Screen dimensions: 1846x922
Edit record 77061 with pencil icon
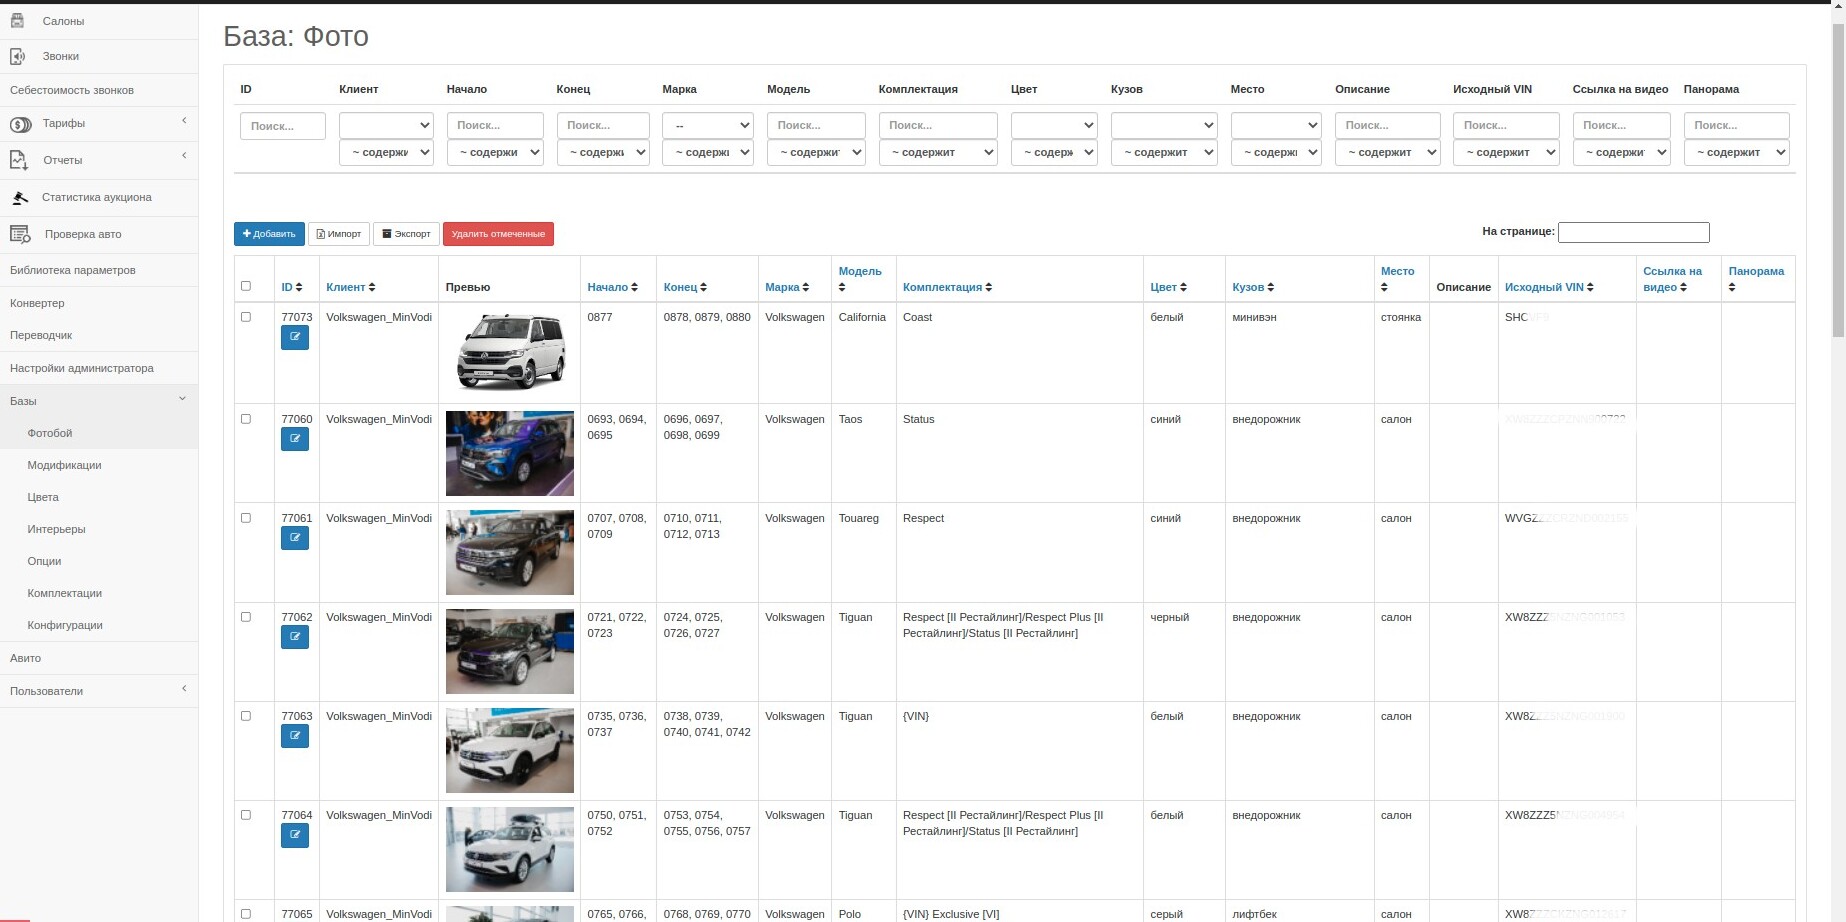click(295, 537)
